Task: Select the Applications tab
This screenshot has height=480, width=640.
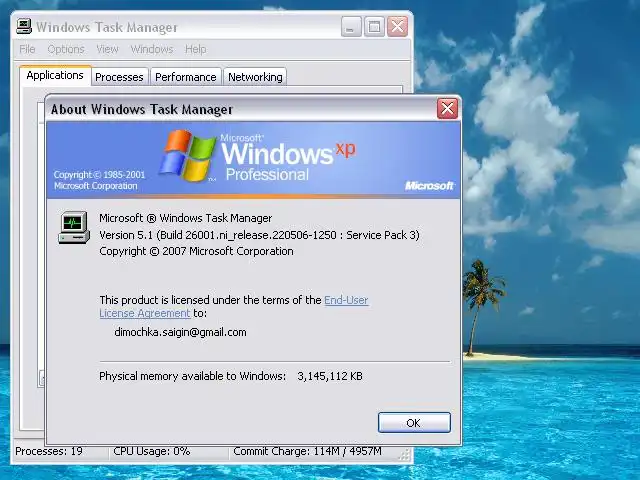Action: coord(55,76)
